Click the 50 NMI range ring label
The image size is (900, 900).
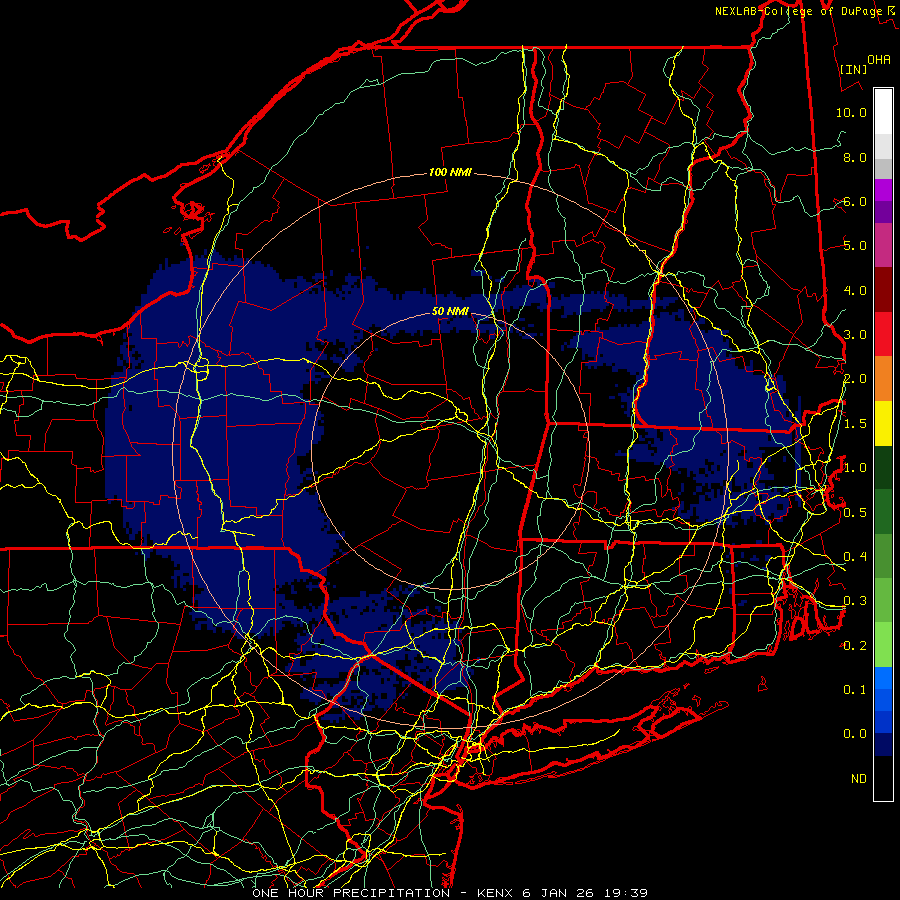coord(450,312)
